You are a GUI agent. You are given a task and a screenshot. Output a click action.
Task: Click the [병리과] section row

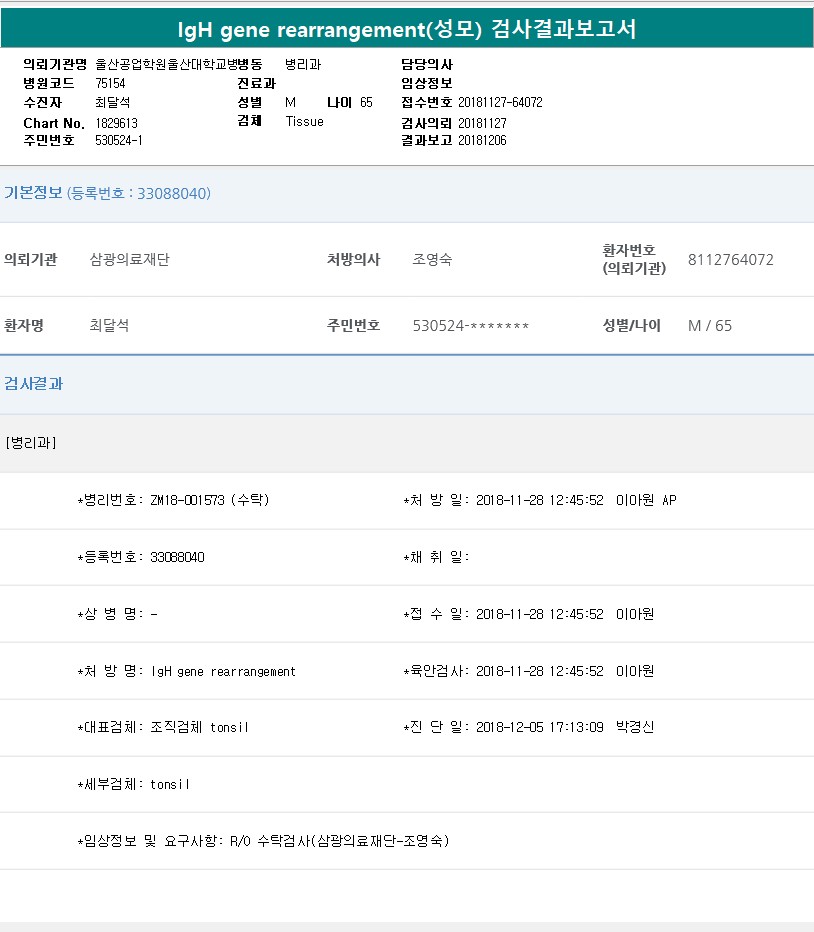coord(31,443)
